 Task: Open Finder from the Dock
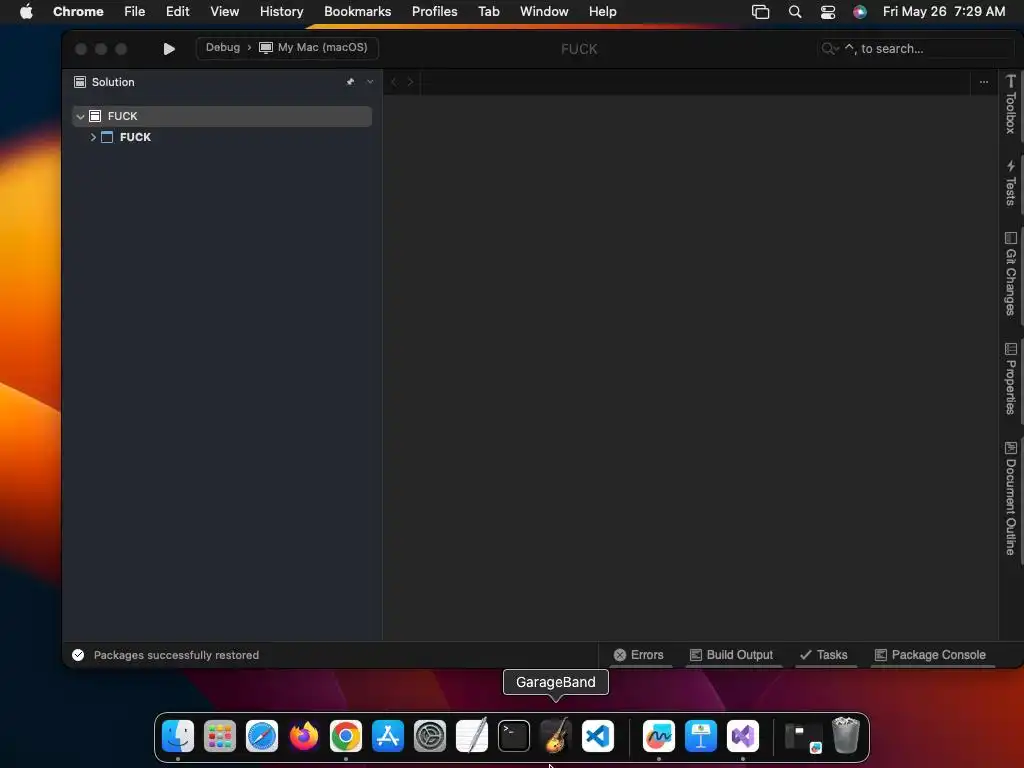178,736
